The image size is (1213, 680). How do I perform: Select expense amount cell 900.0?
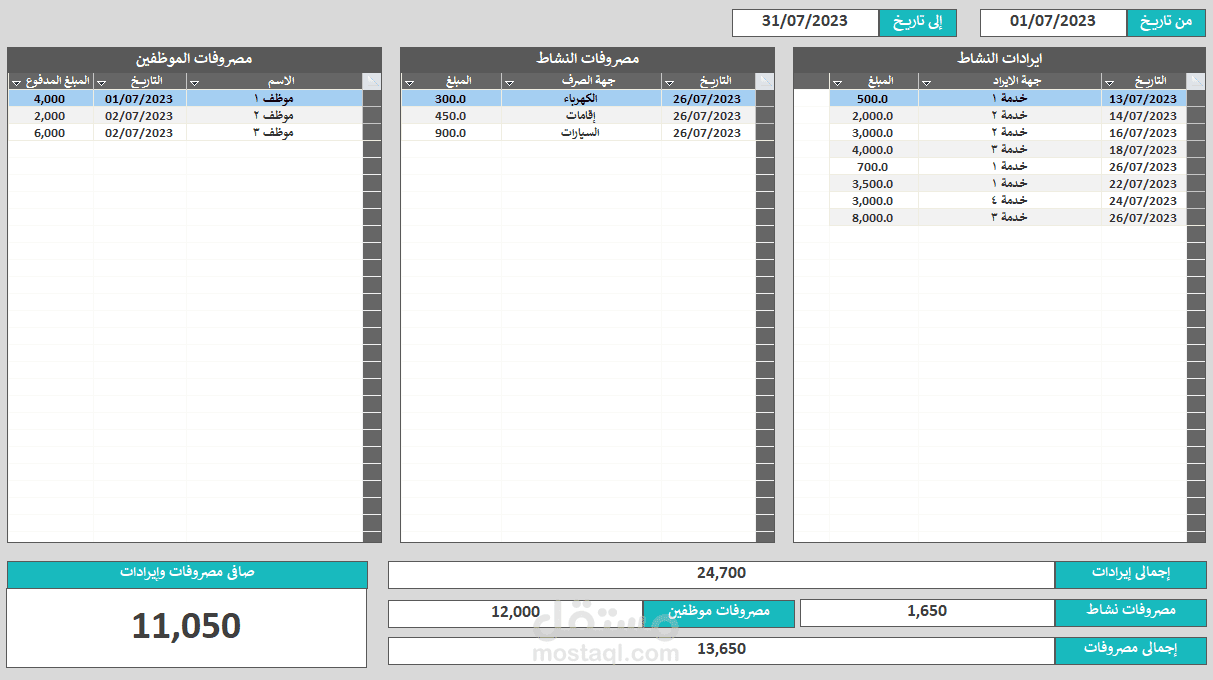[451, 133]
